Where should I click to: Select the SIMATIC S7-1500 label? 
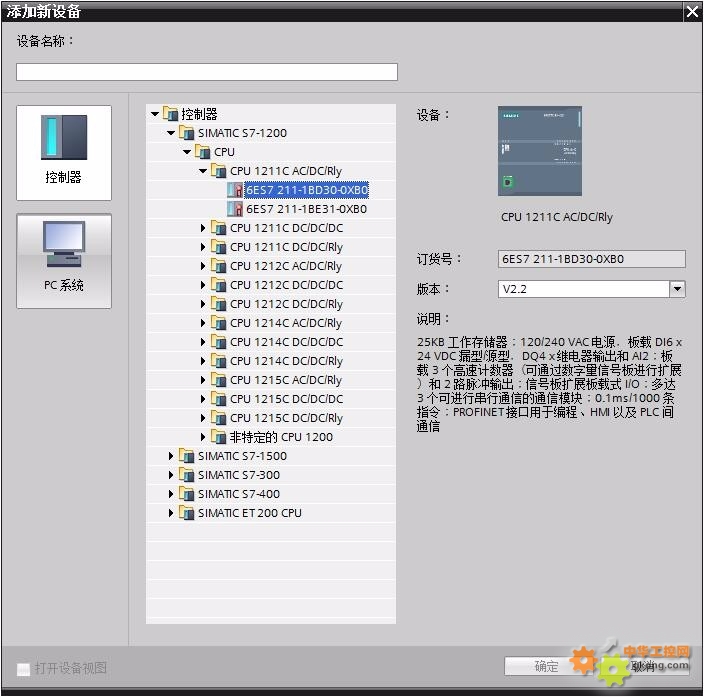(242, 456)
